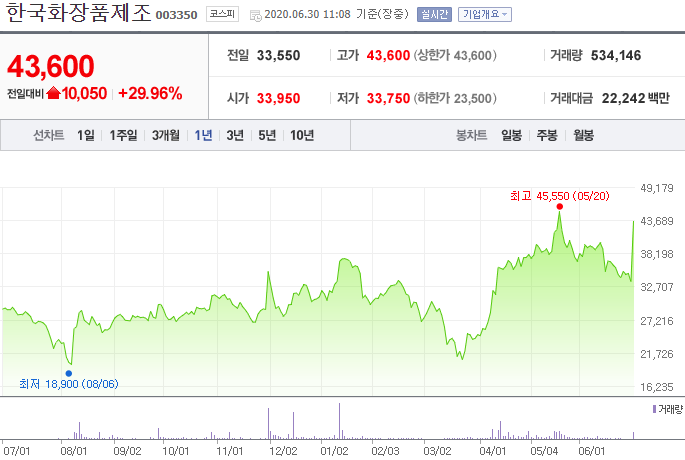
Task: Click the 하한가 23,500 text
Action: 455,98
